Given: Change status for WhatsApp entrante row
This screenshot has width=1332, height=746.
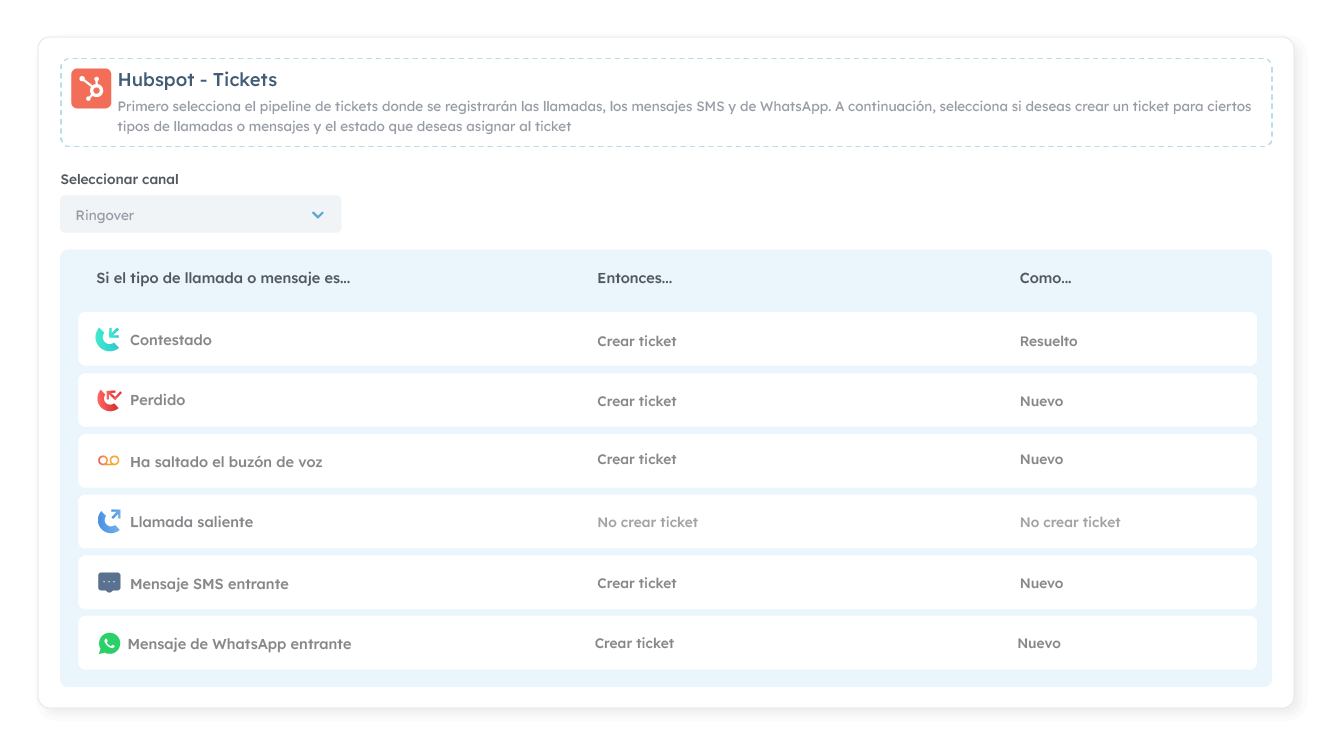Looking at the screenshot, I should pos(1039,643).
